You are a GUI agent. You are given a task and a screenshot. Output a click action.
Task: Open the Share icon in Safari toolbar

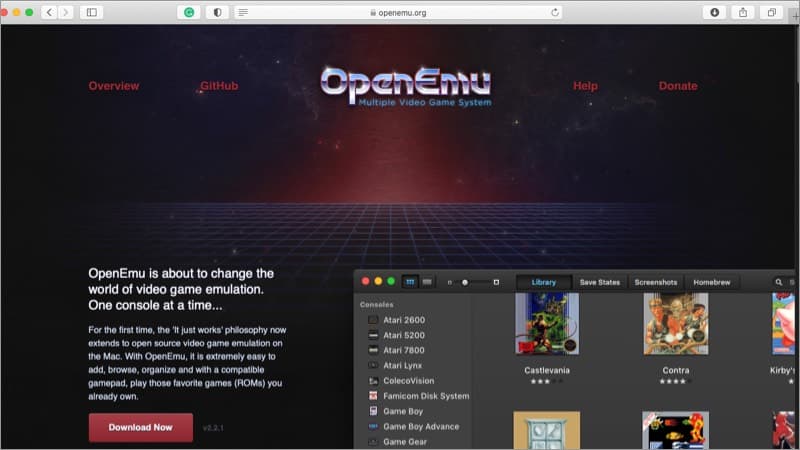tap(743, 12)
